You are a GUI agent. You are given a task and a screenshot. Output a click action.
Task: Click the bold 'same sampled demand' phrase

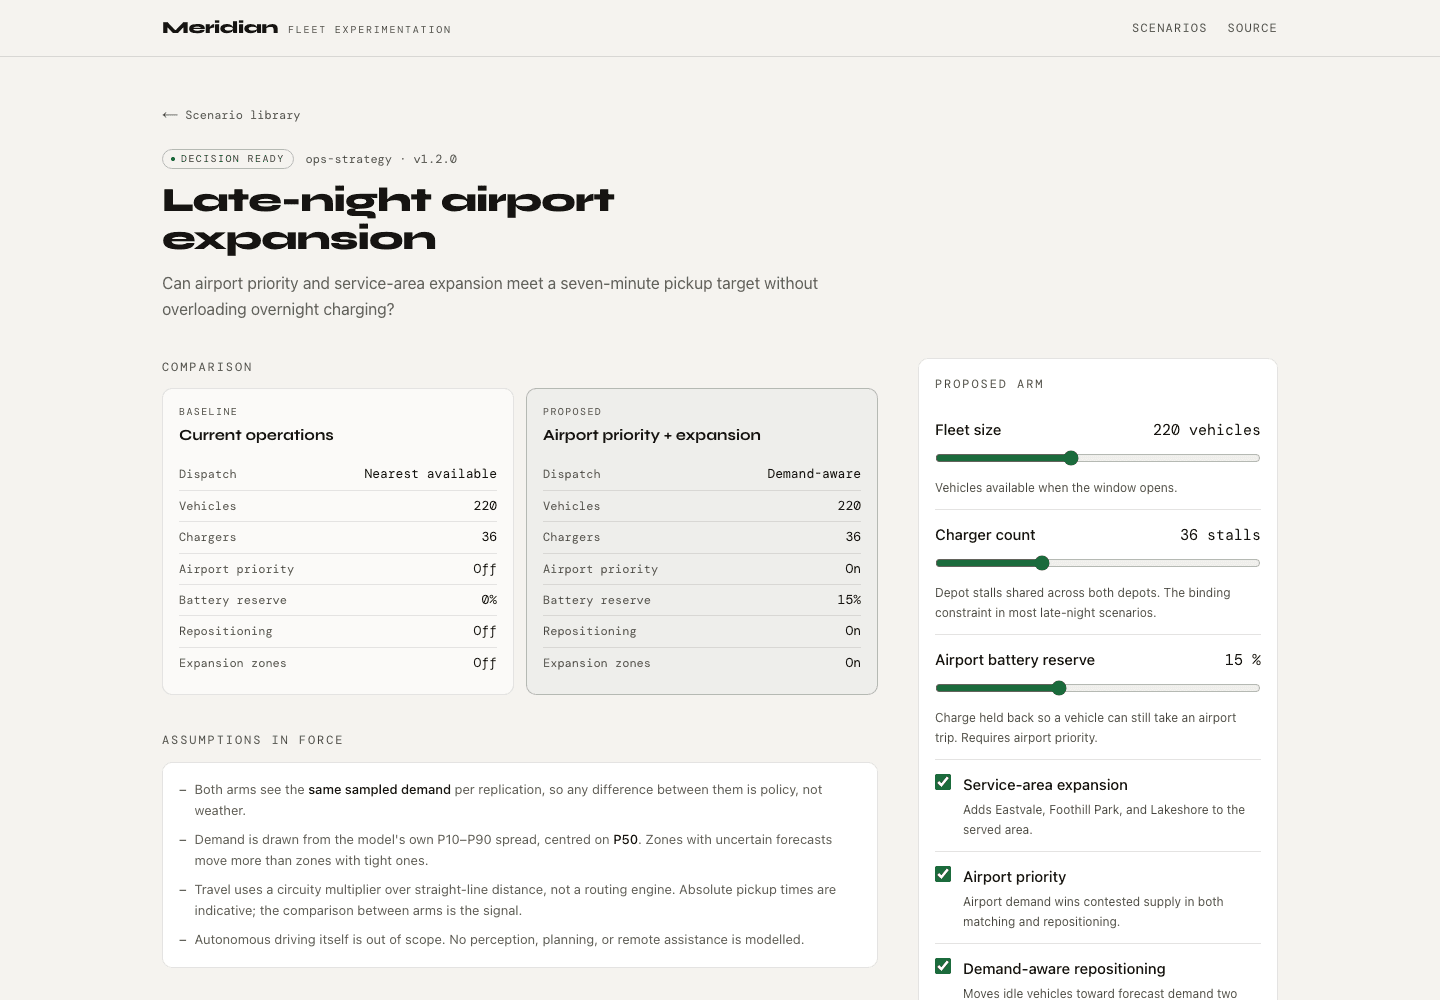click(379, 789)
